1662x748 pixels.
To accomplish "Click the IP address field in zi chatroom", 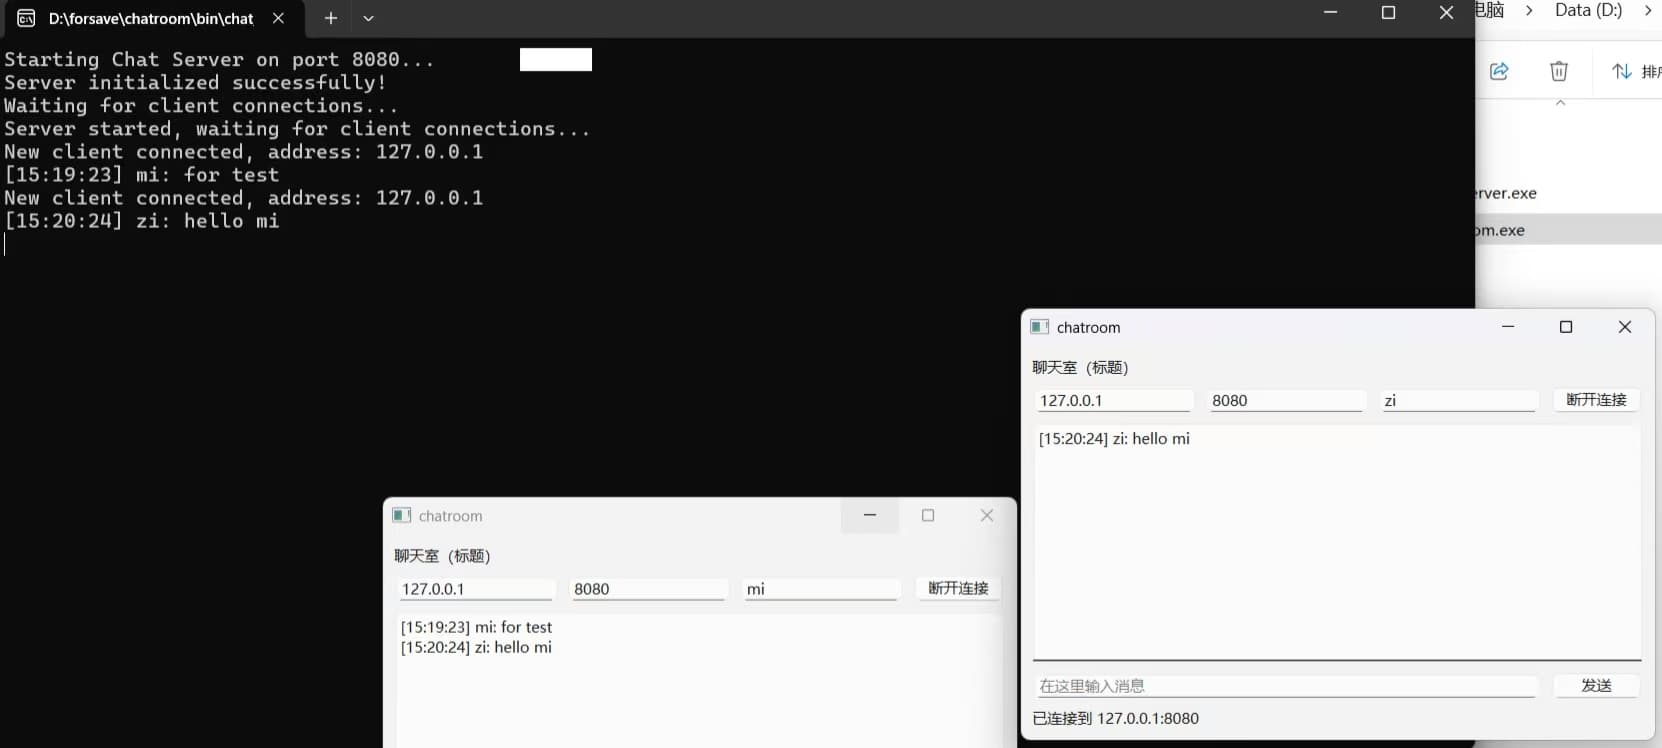I will click(1114, 400).
